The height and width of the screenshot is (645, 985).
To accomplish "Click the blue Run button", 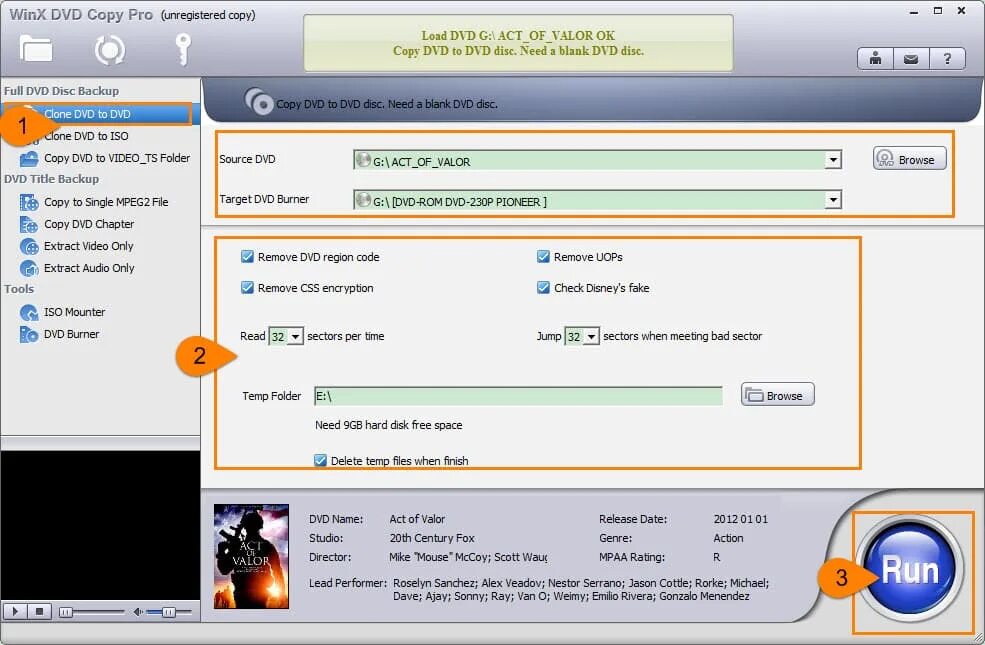I will click(910, 569).
